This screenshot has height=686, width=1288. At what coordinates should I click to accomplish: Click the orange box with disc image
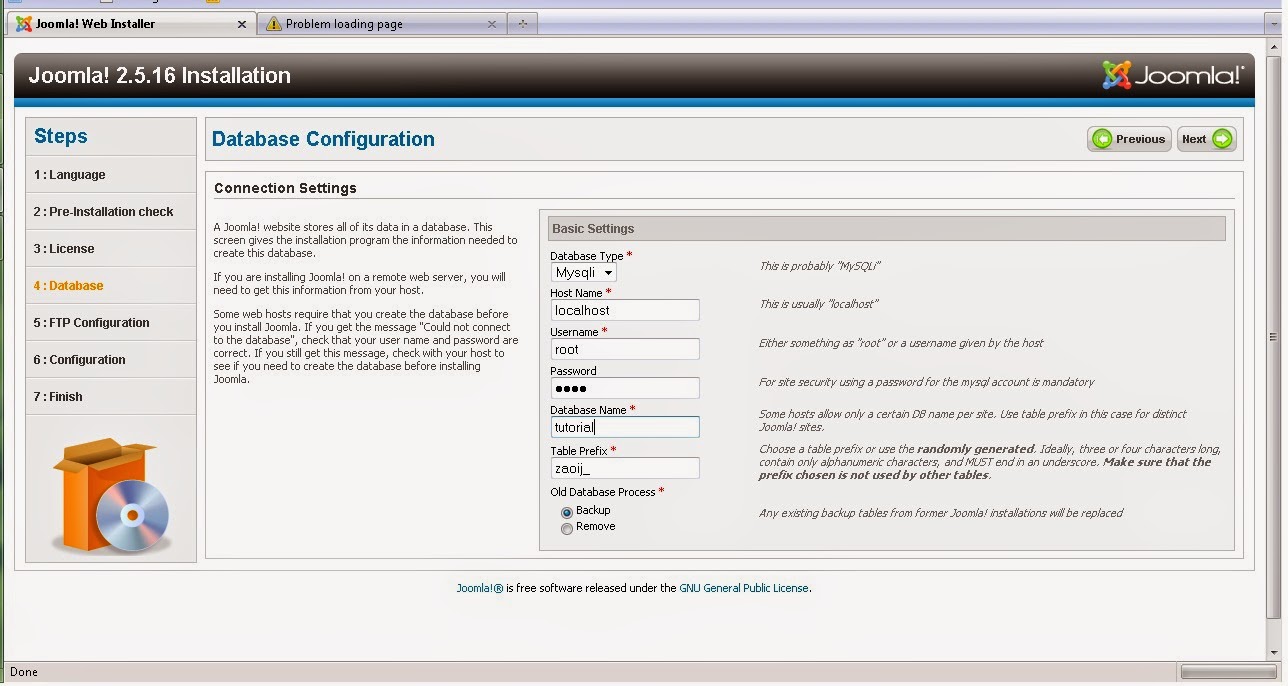[111, 496]
